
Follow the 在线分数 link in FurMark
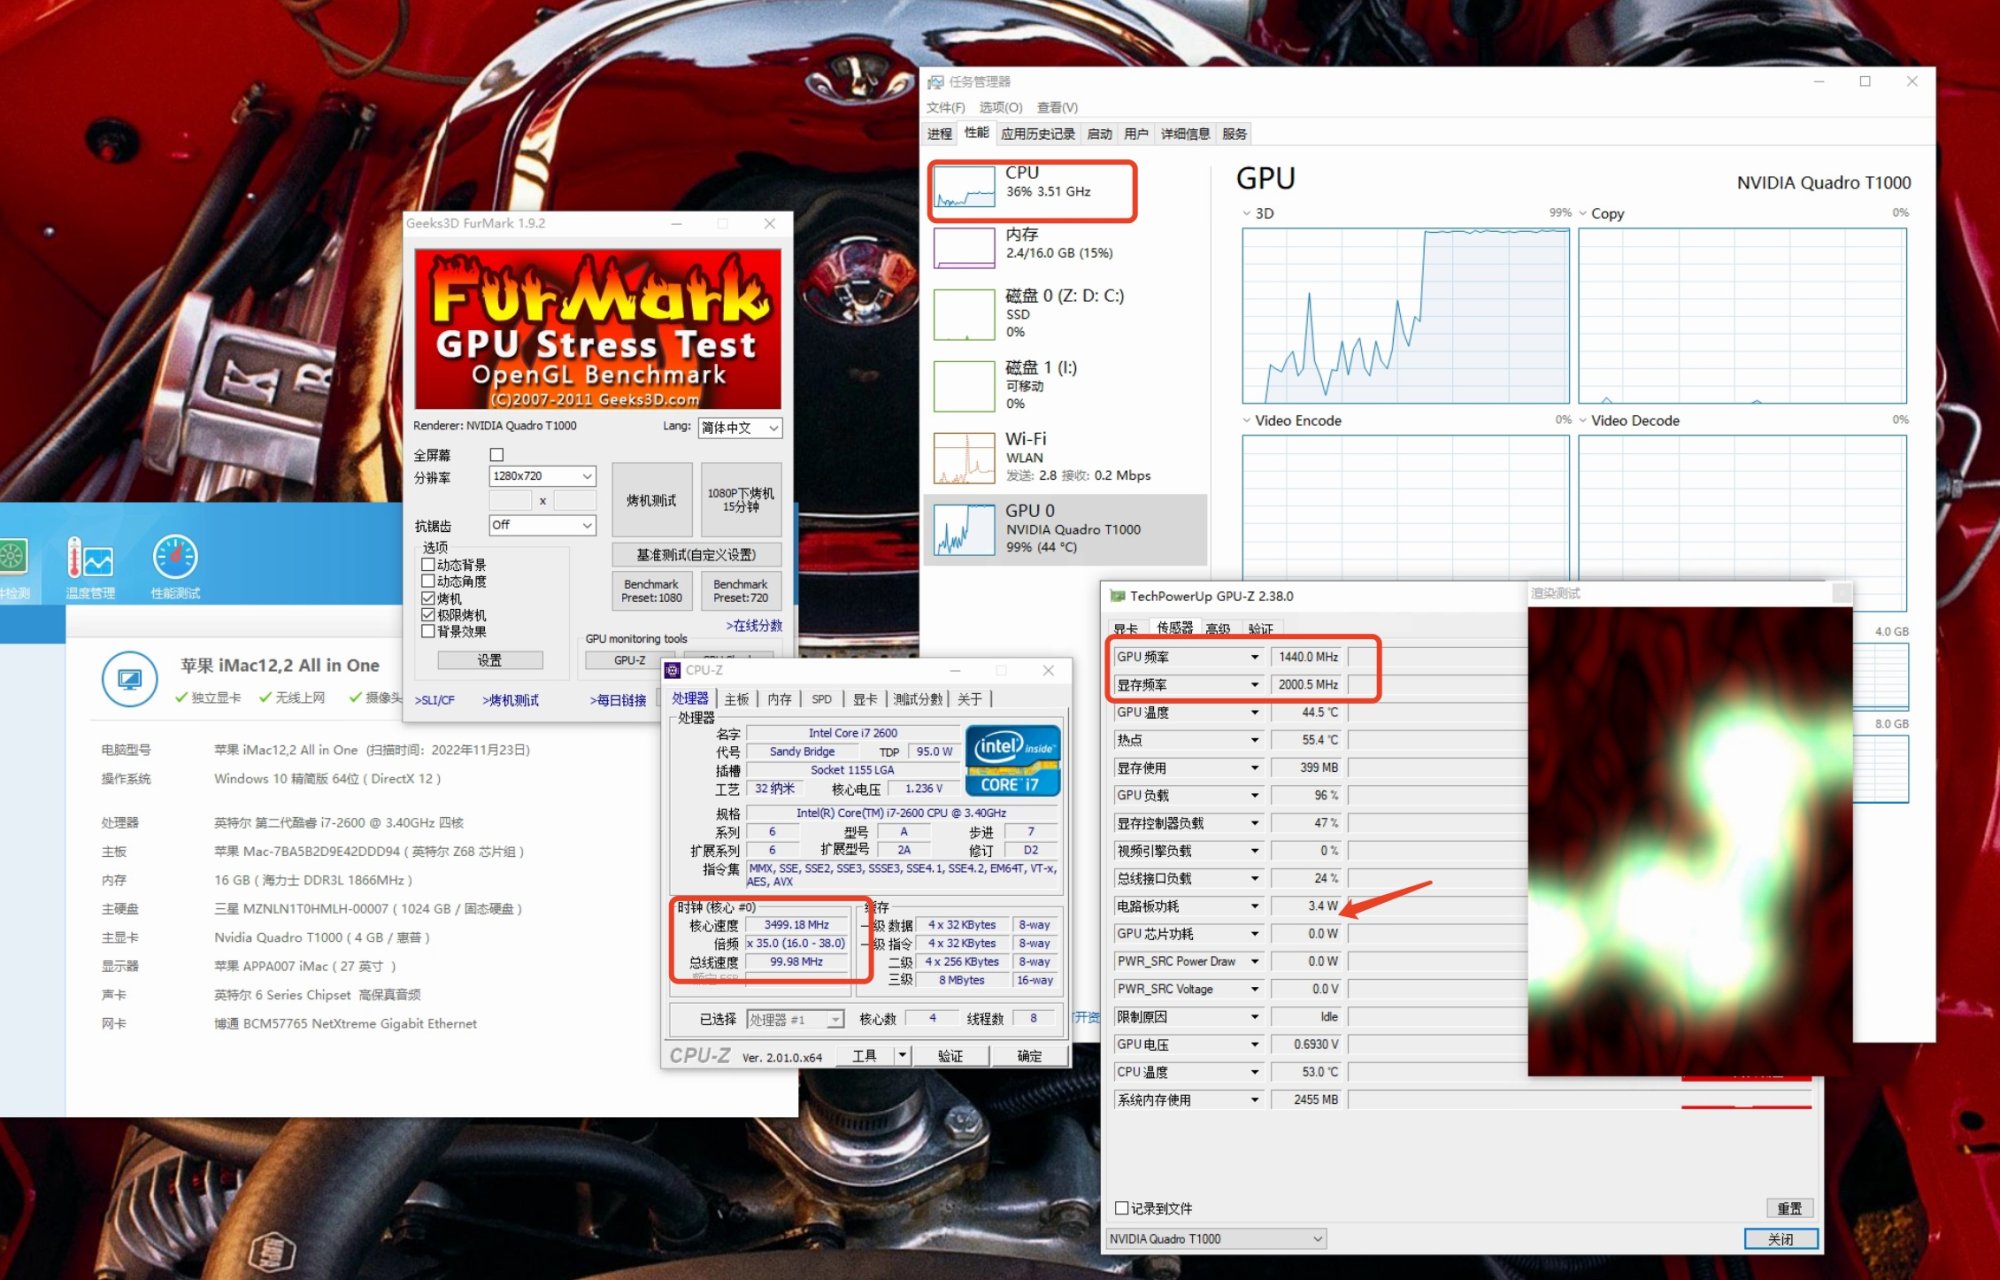754,626
